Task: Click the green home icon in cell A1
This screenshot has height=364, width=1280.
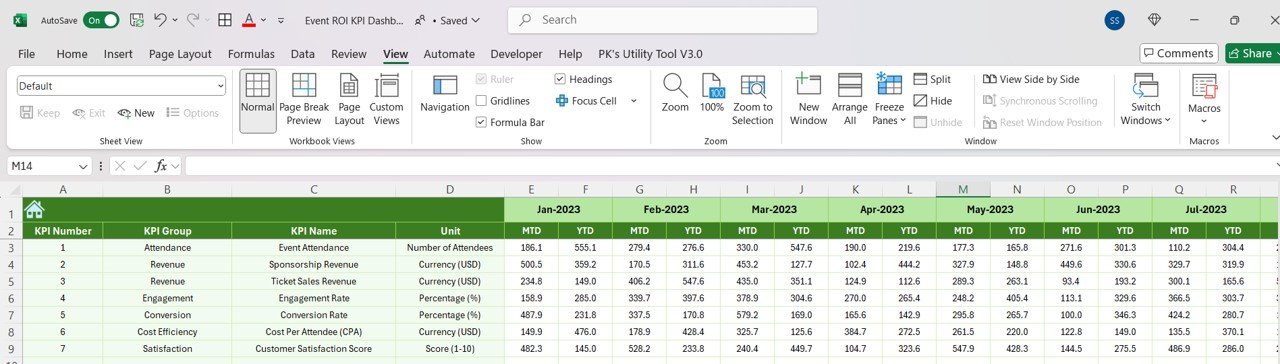Action: [x=35, y=209]
